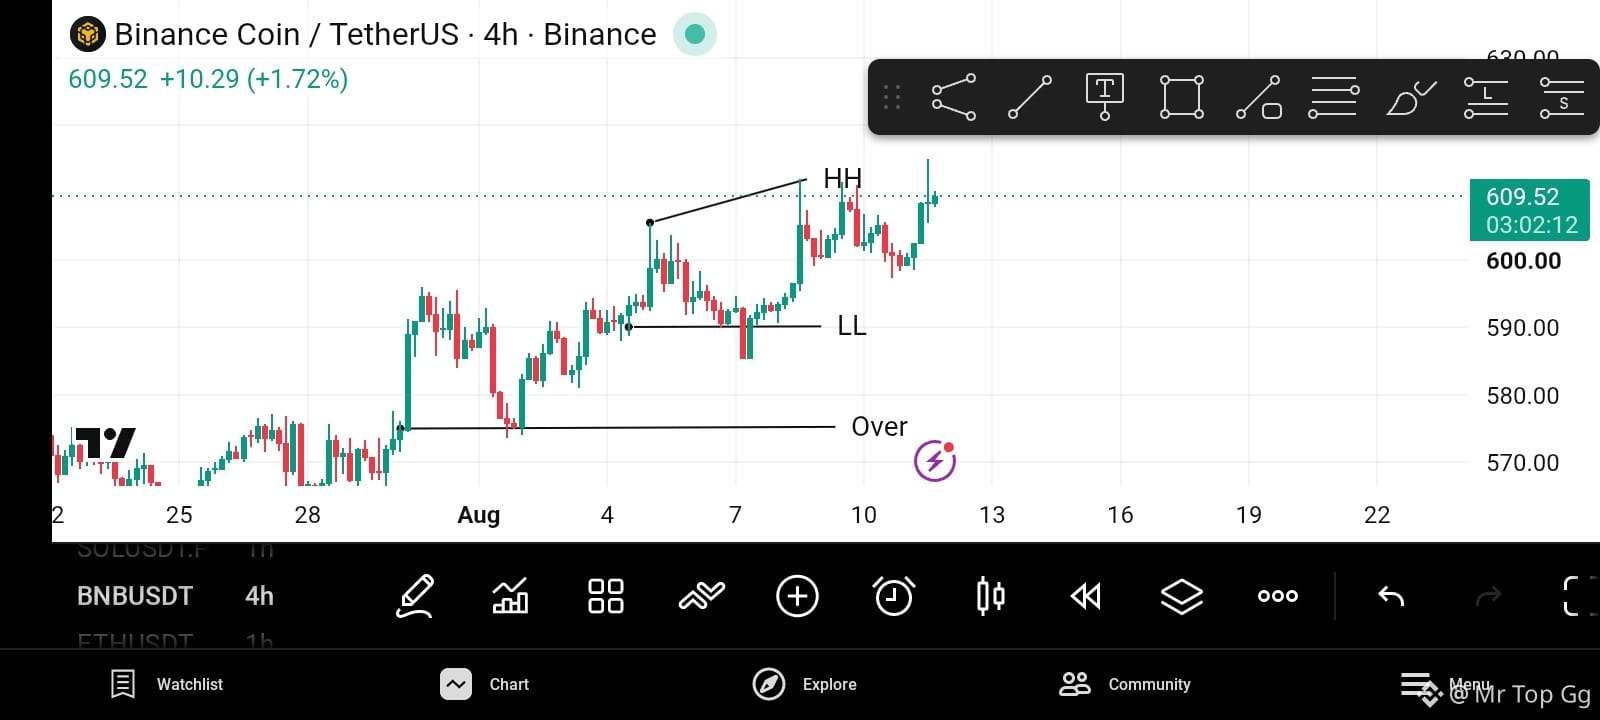Open the object tree layers icon
This screenshot has height=720, width=1600.
pos(1181,596)
